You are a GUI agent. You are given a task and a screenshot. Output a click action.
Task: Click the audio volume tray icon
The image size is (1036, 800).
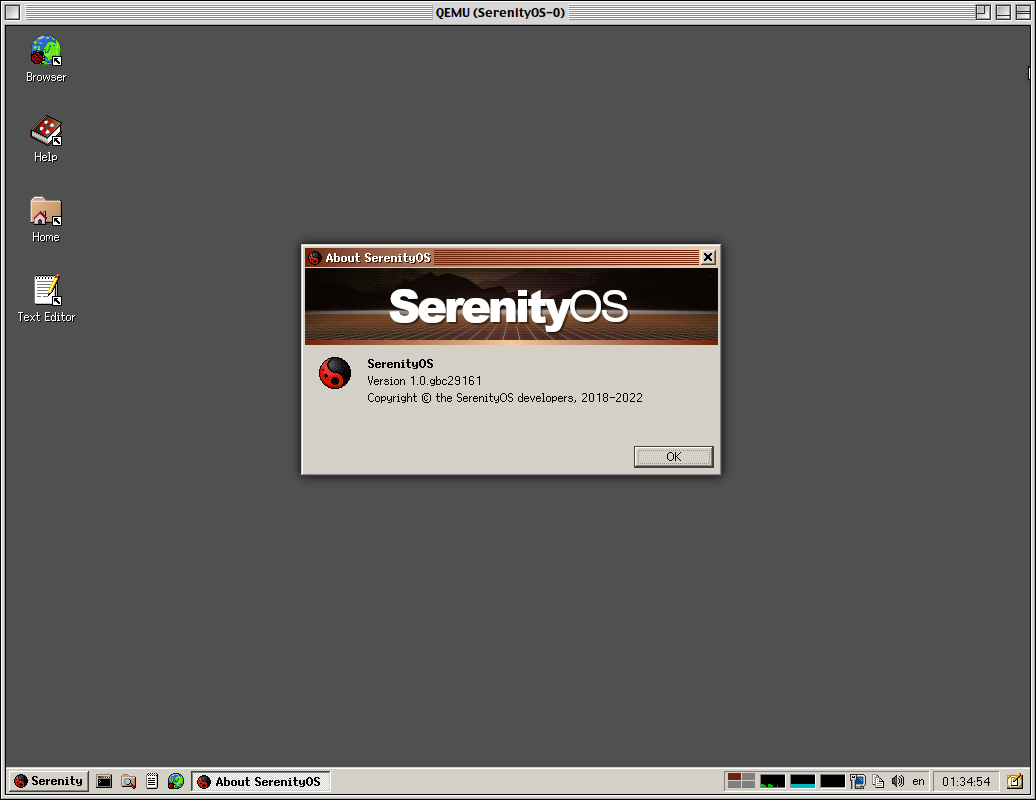pyautogui.click(x=897, y=782)
